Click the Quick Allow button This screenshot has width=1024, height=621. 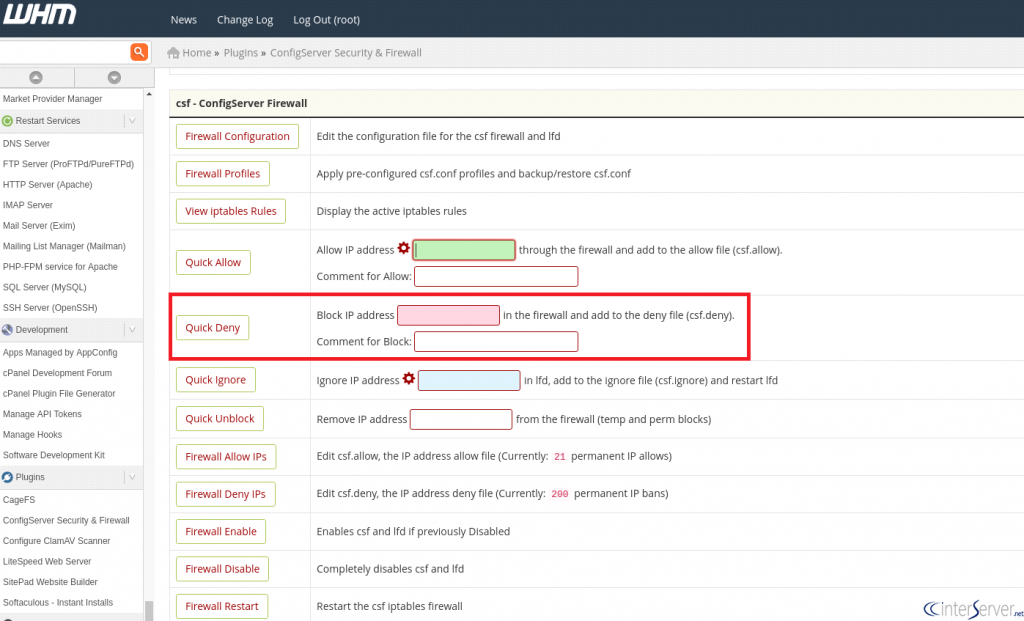(x=213, y=263)
